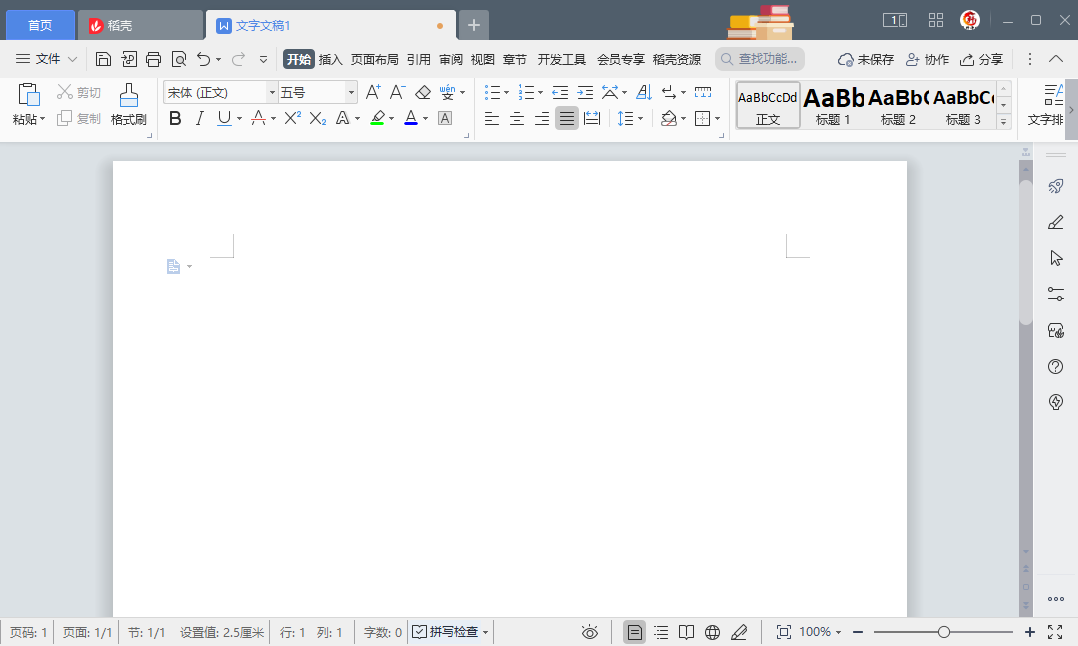Click the Superscript X² icon
The height and width of the screenshot is (646, 1078).
[x=292, y=119]
